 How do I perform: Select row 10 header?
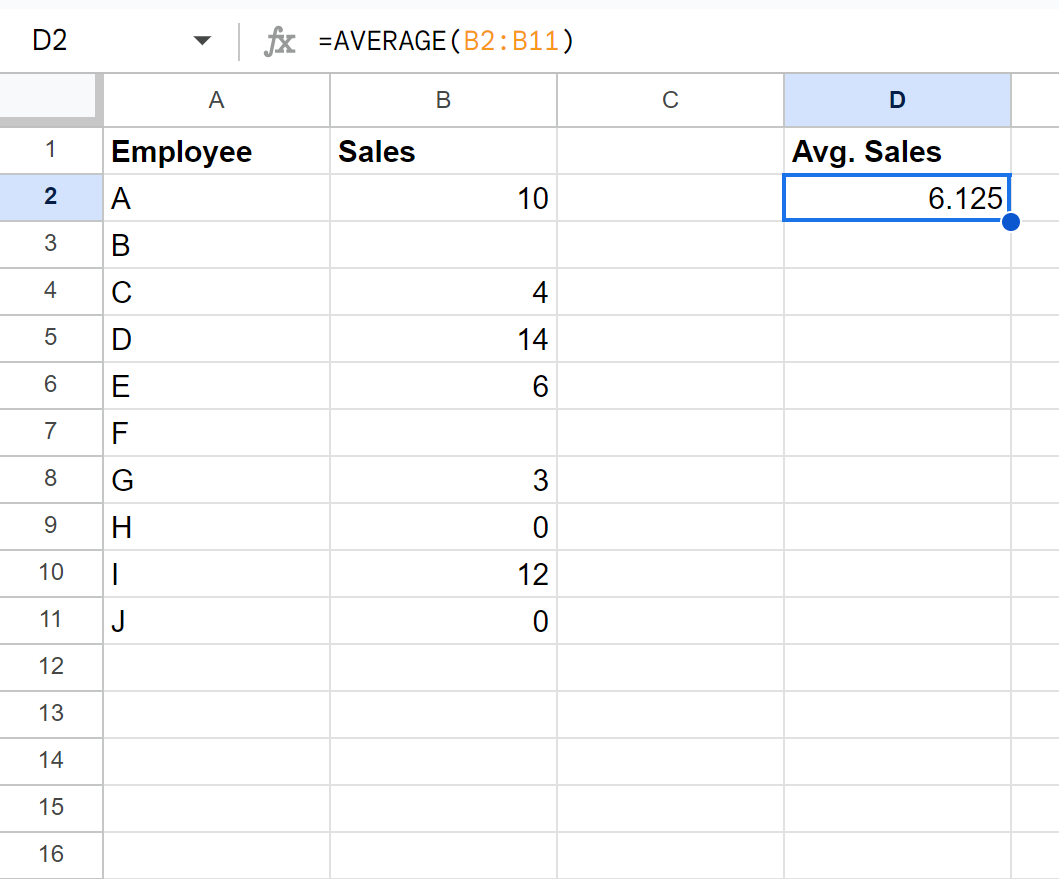tap(51, 573)
